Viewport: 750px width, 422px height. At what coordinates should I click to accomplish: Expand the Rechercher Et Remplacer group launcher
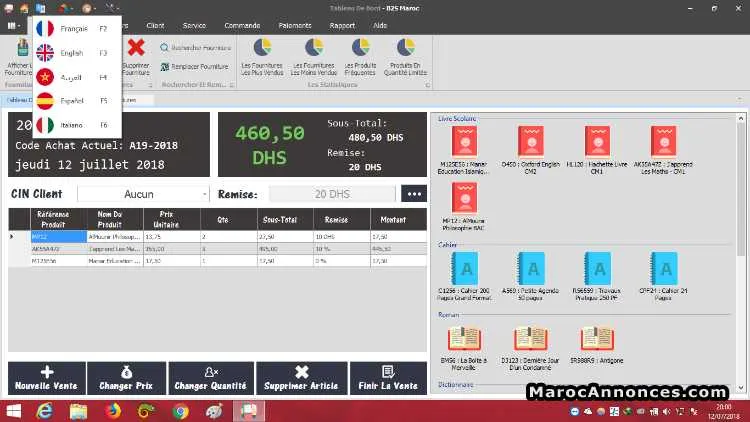tap(232, 85)
